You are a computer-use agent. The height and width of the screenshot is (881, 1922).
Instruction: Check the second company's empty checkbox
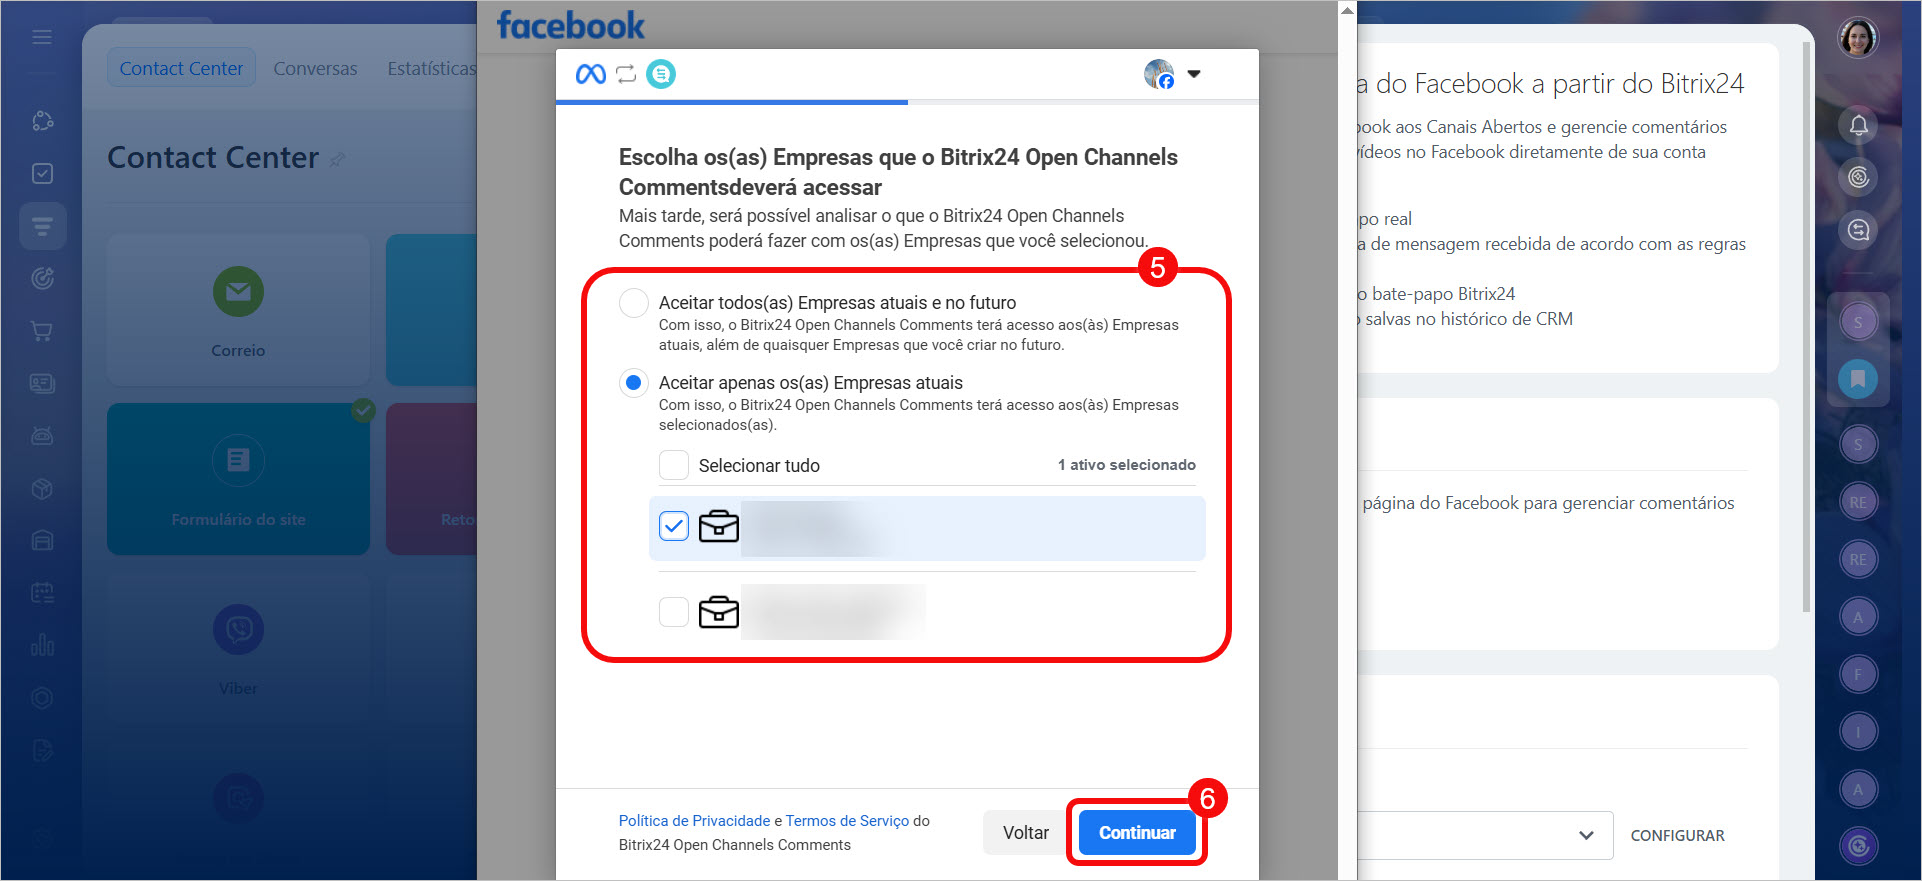674,611
